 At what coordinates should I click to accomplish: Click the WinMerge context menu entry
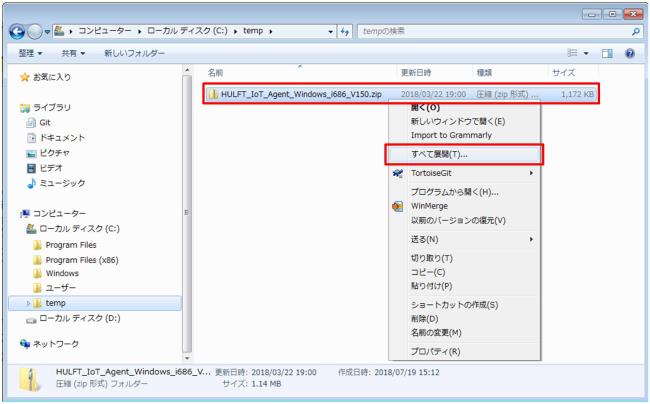(430, 206)
